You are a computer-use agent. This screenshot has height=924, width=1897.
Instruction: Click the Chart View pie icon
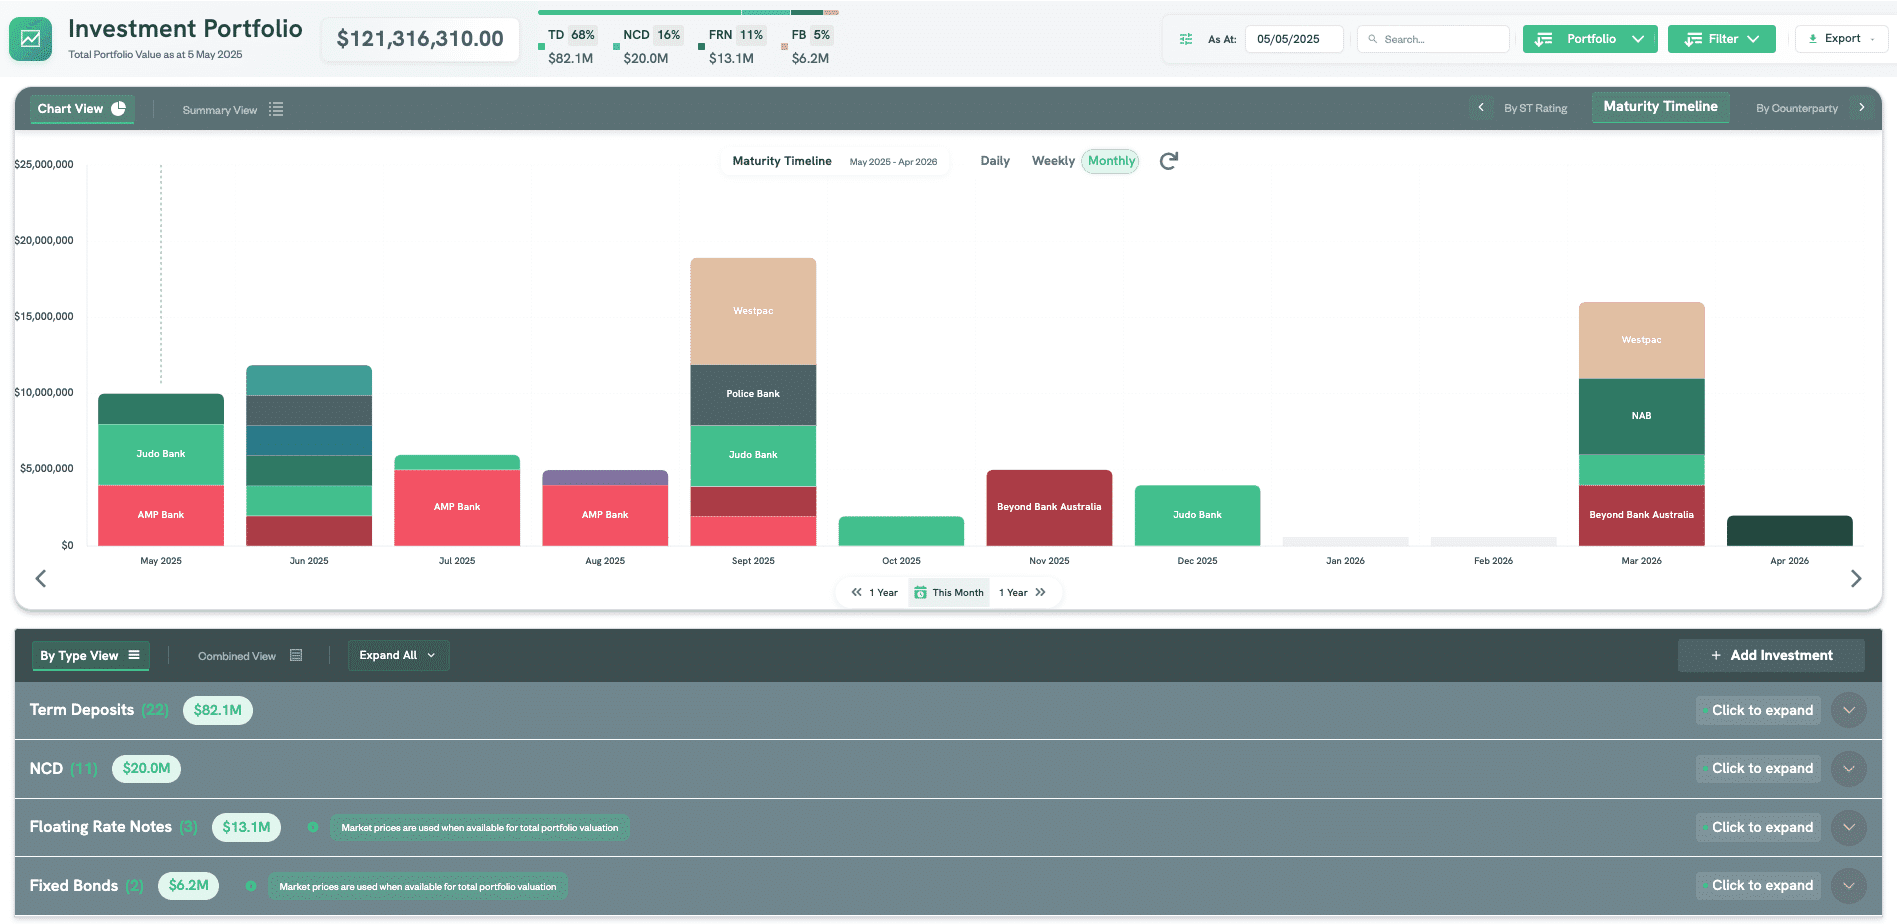tap(119, 108)
